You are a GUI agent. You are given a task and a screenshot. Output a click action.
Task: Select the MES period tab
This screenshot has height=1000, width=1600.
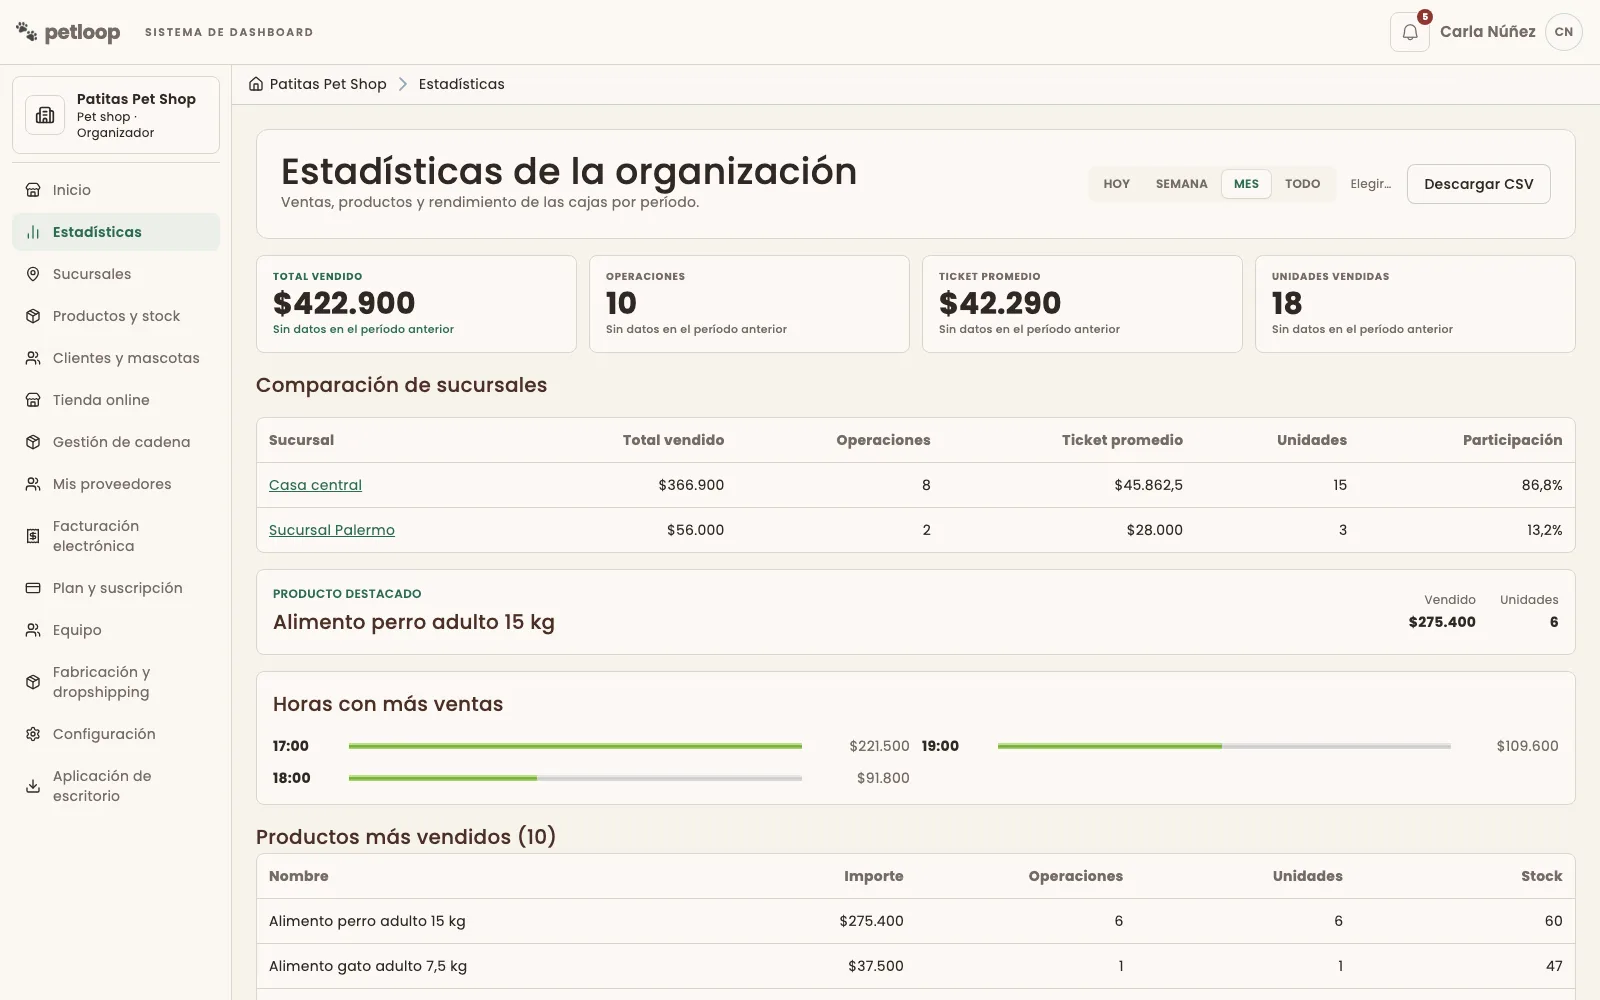pyautogui.click(x=1246, y=184)
